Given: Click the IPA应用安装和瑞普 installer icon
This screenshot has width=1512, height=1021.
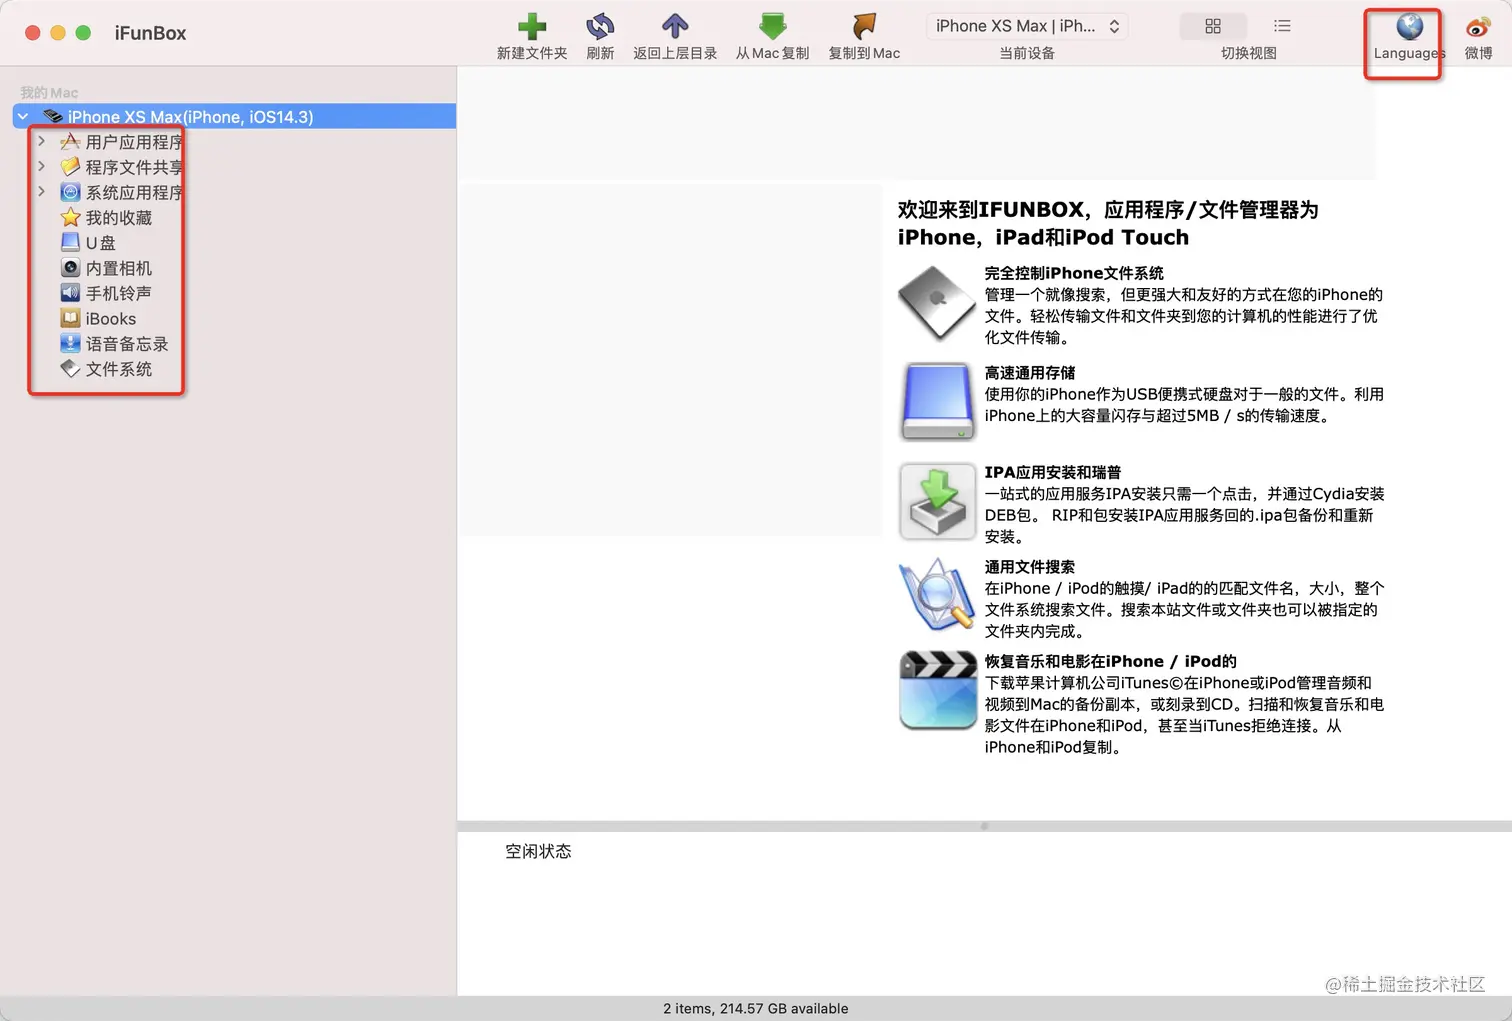Looking at the screenshot, I should tap(936, 501).
